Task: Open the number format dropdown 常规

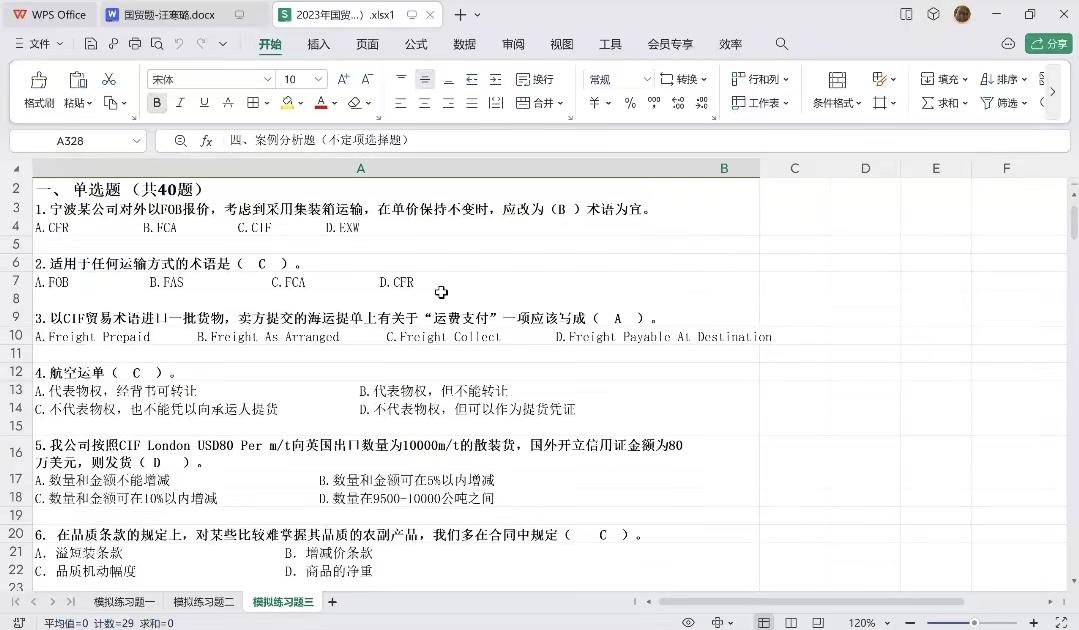Action: pyautogui.click(x=647, y=79)
